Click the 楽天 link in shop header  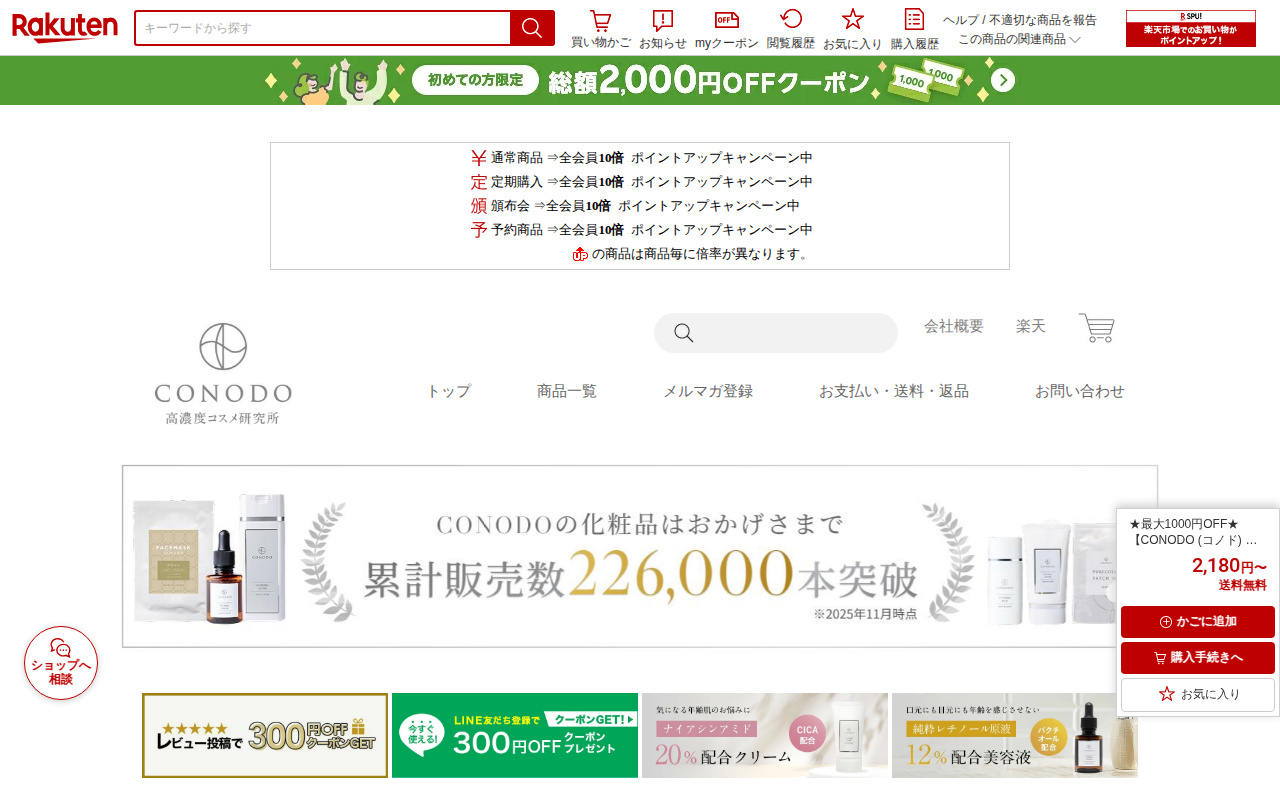pyautogui.click(x=1031, y=326)
